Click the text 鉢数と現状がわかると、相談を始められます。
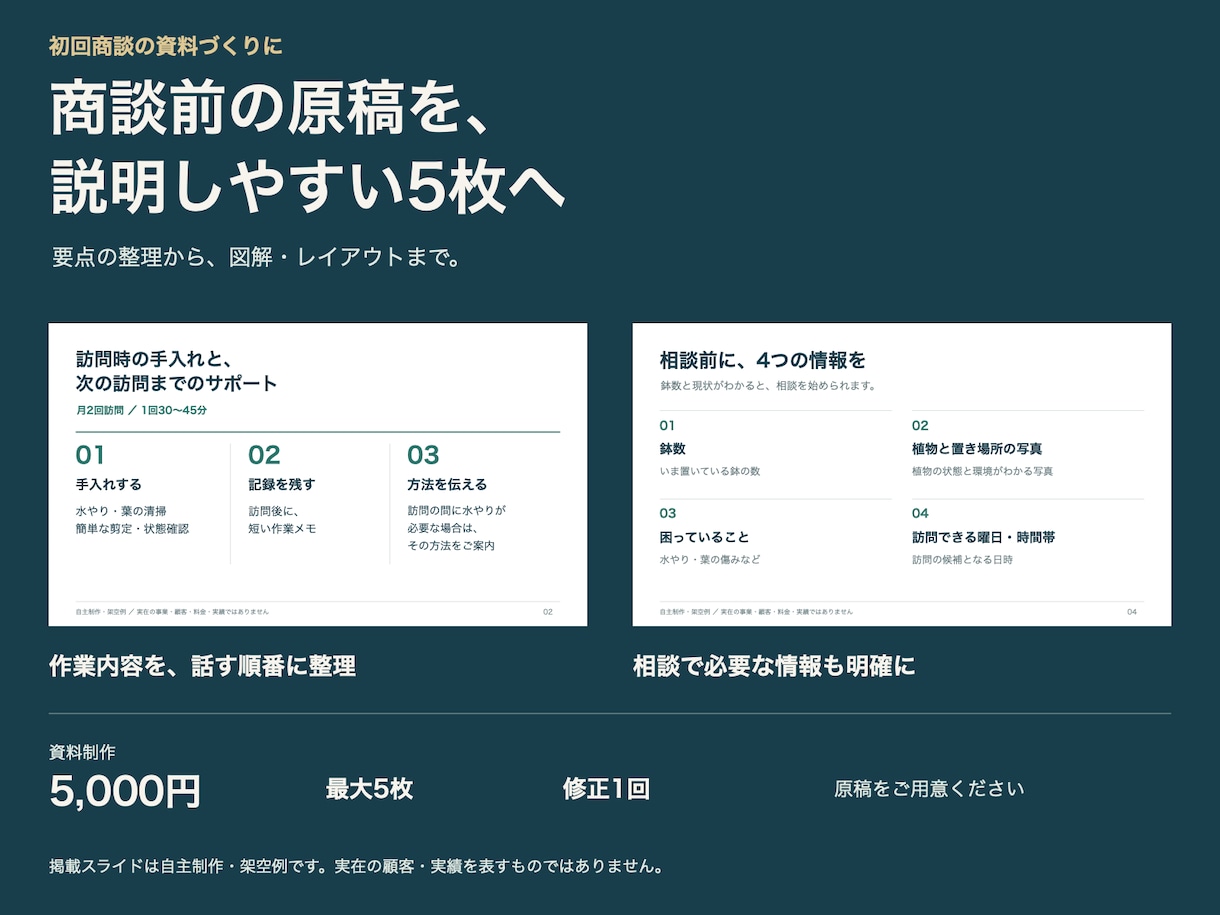 point(768,385)
